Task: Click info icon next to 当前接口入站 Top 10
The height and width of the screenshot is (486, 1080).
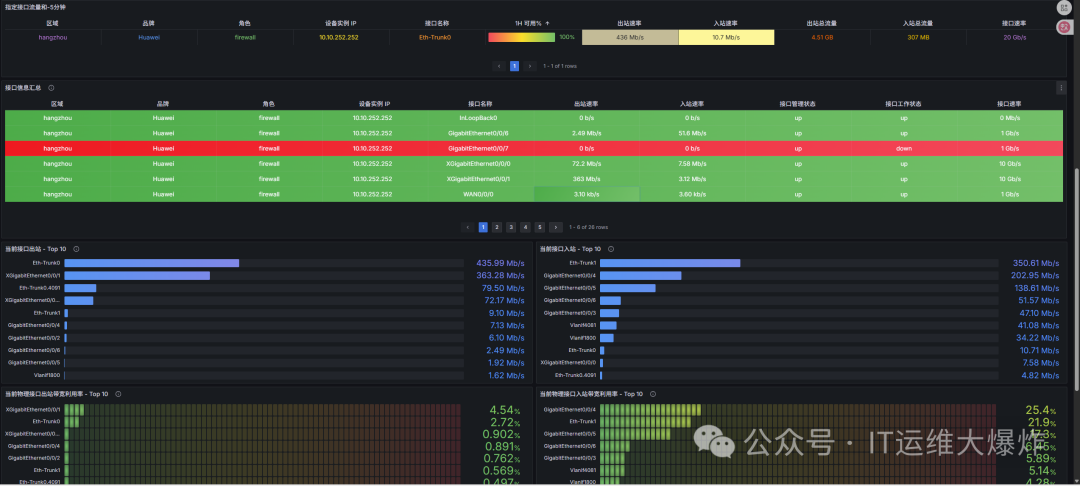Action: pos(610,249)
